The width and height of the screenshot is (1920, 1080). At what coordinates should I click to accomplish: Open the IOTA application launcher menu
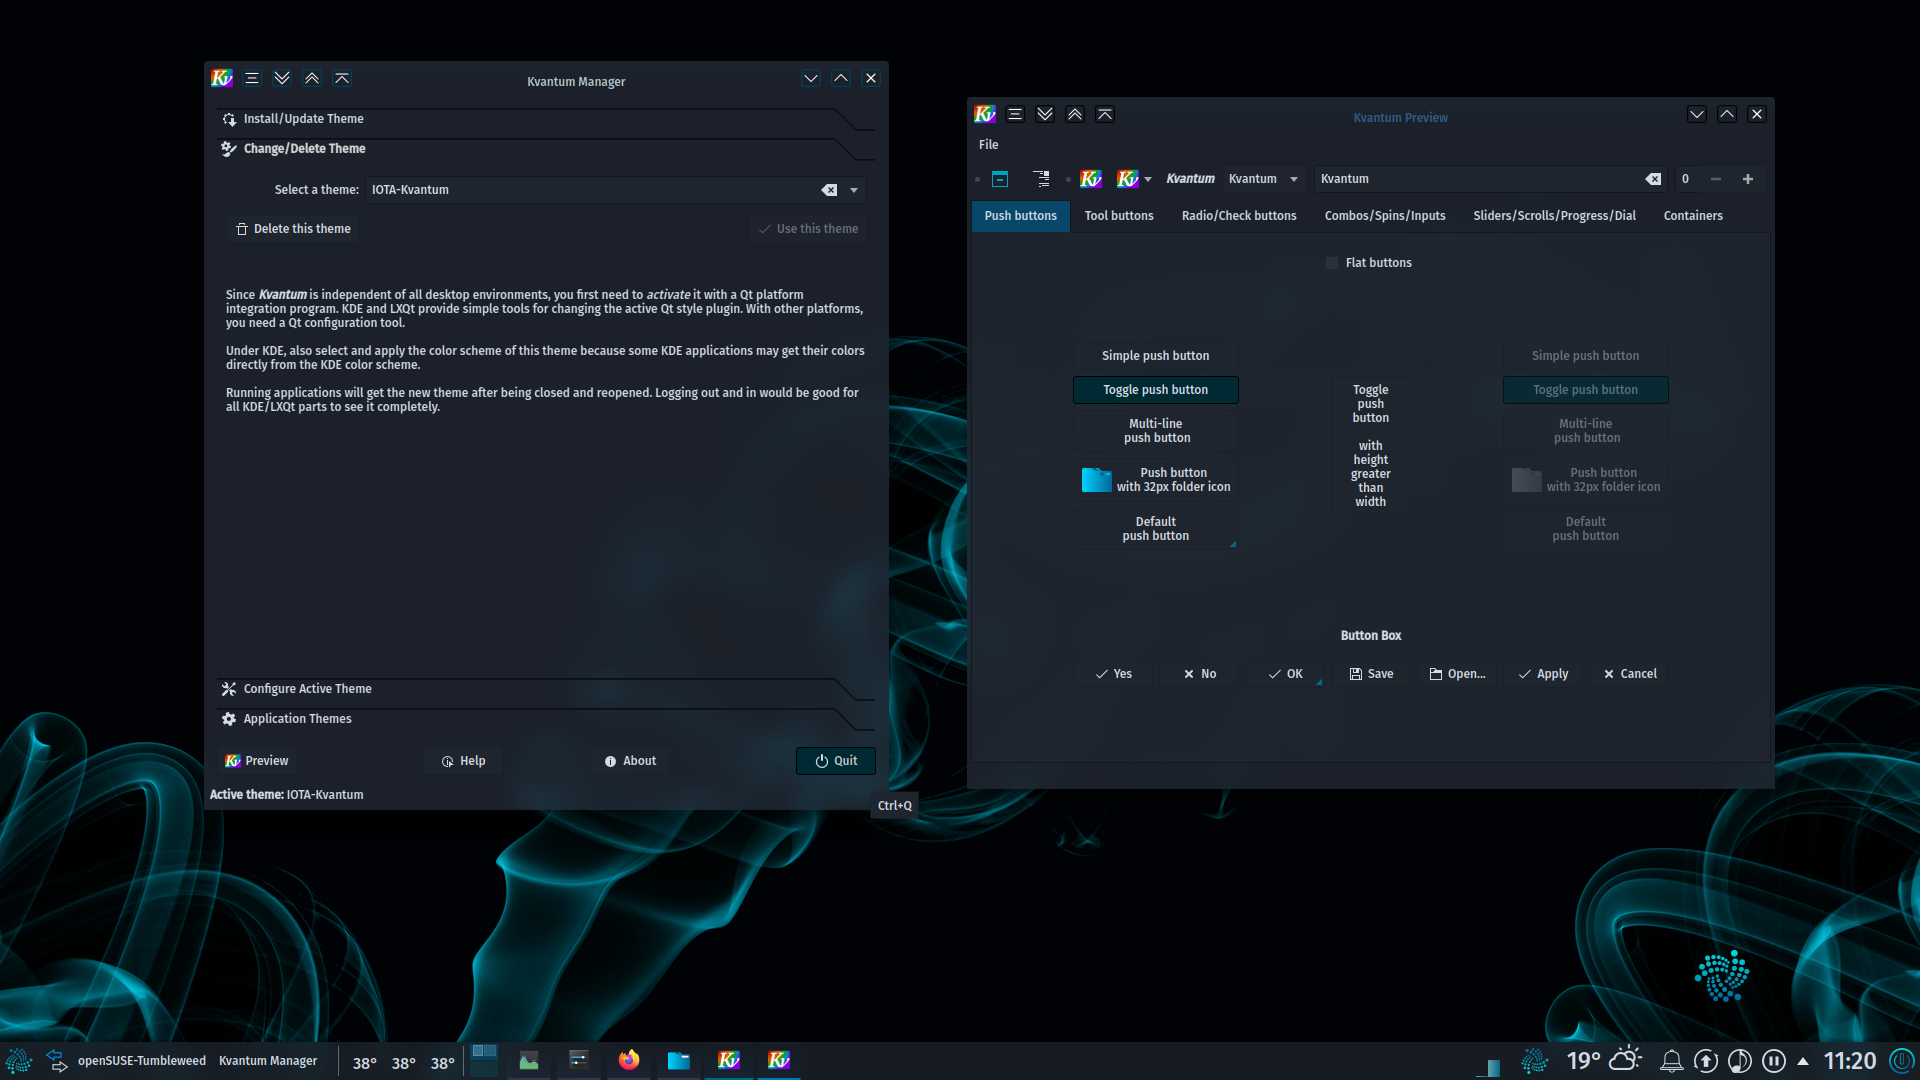(18, 1061)
